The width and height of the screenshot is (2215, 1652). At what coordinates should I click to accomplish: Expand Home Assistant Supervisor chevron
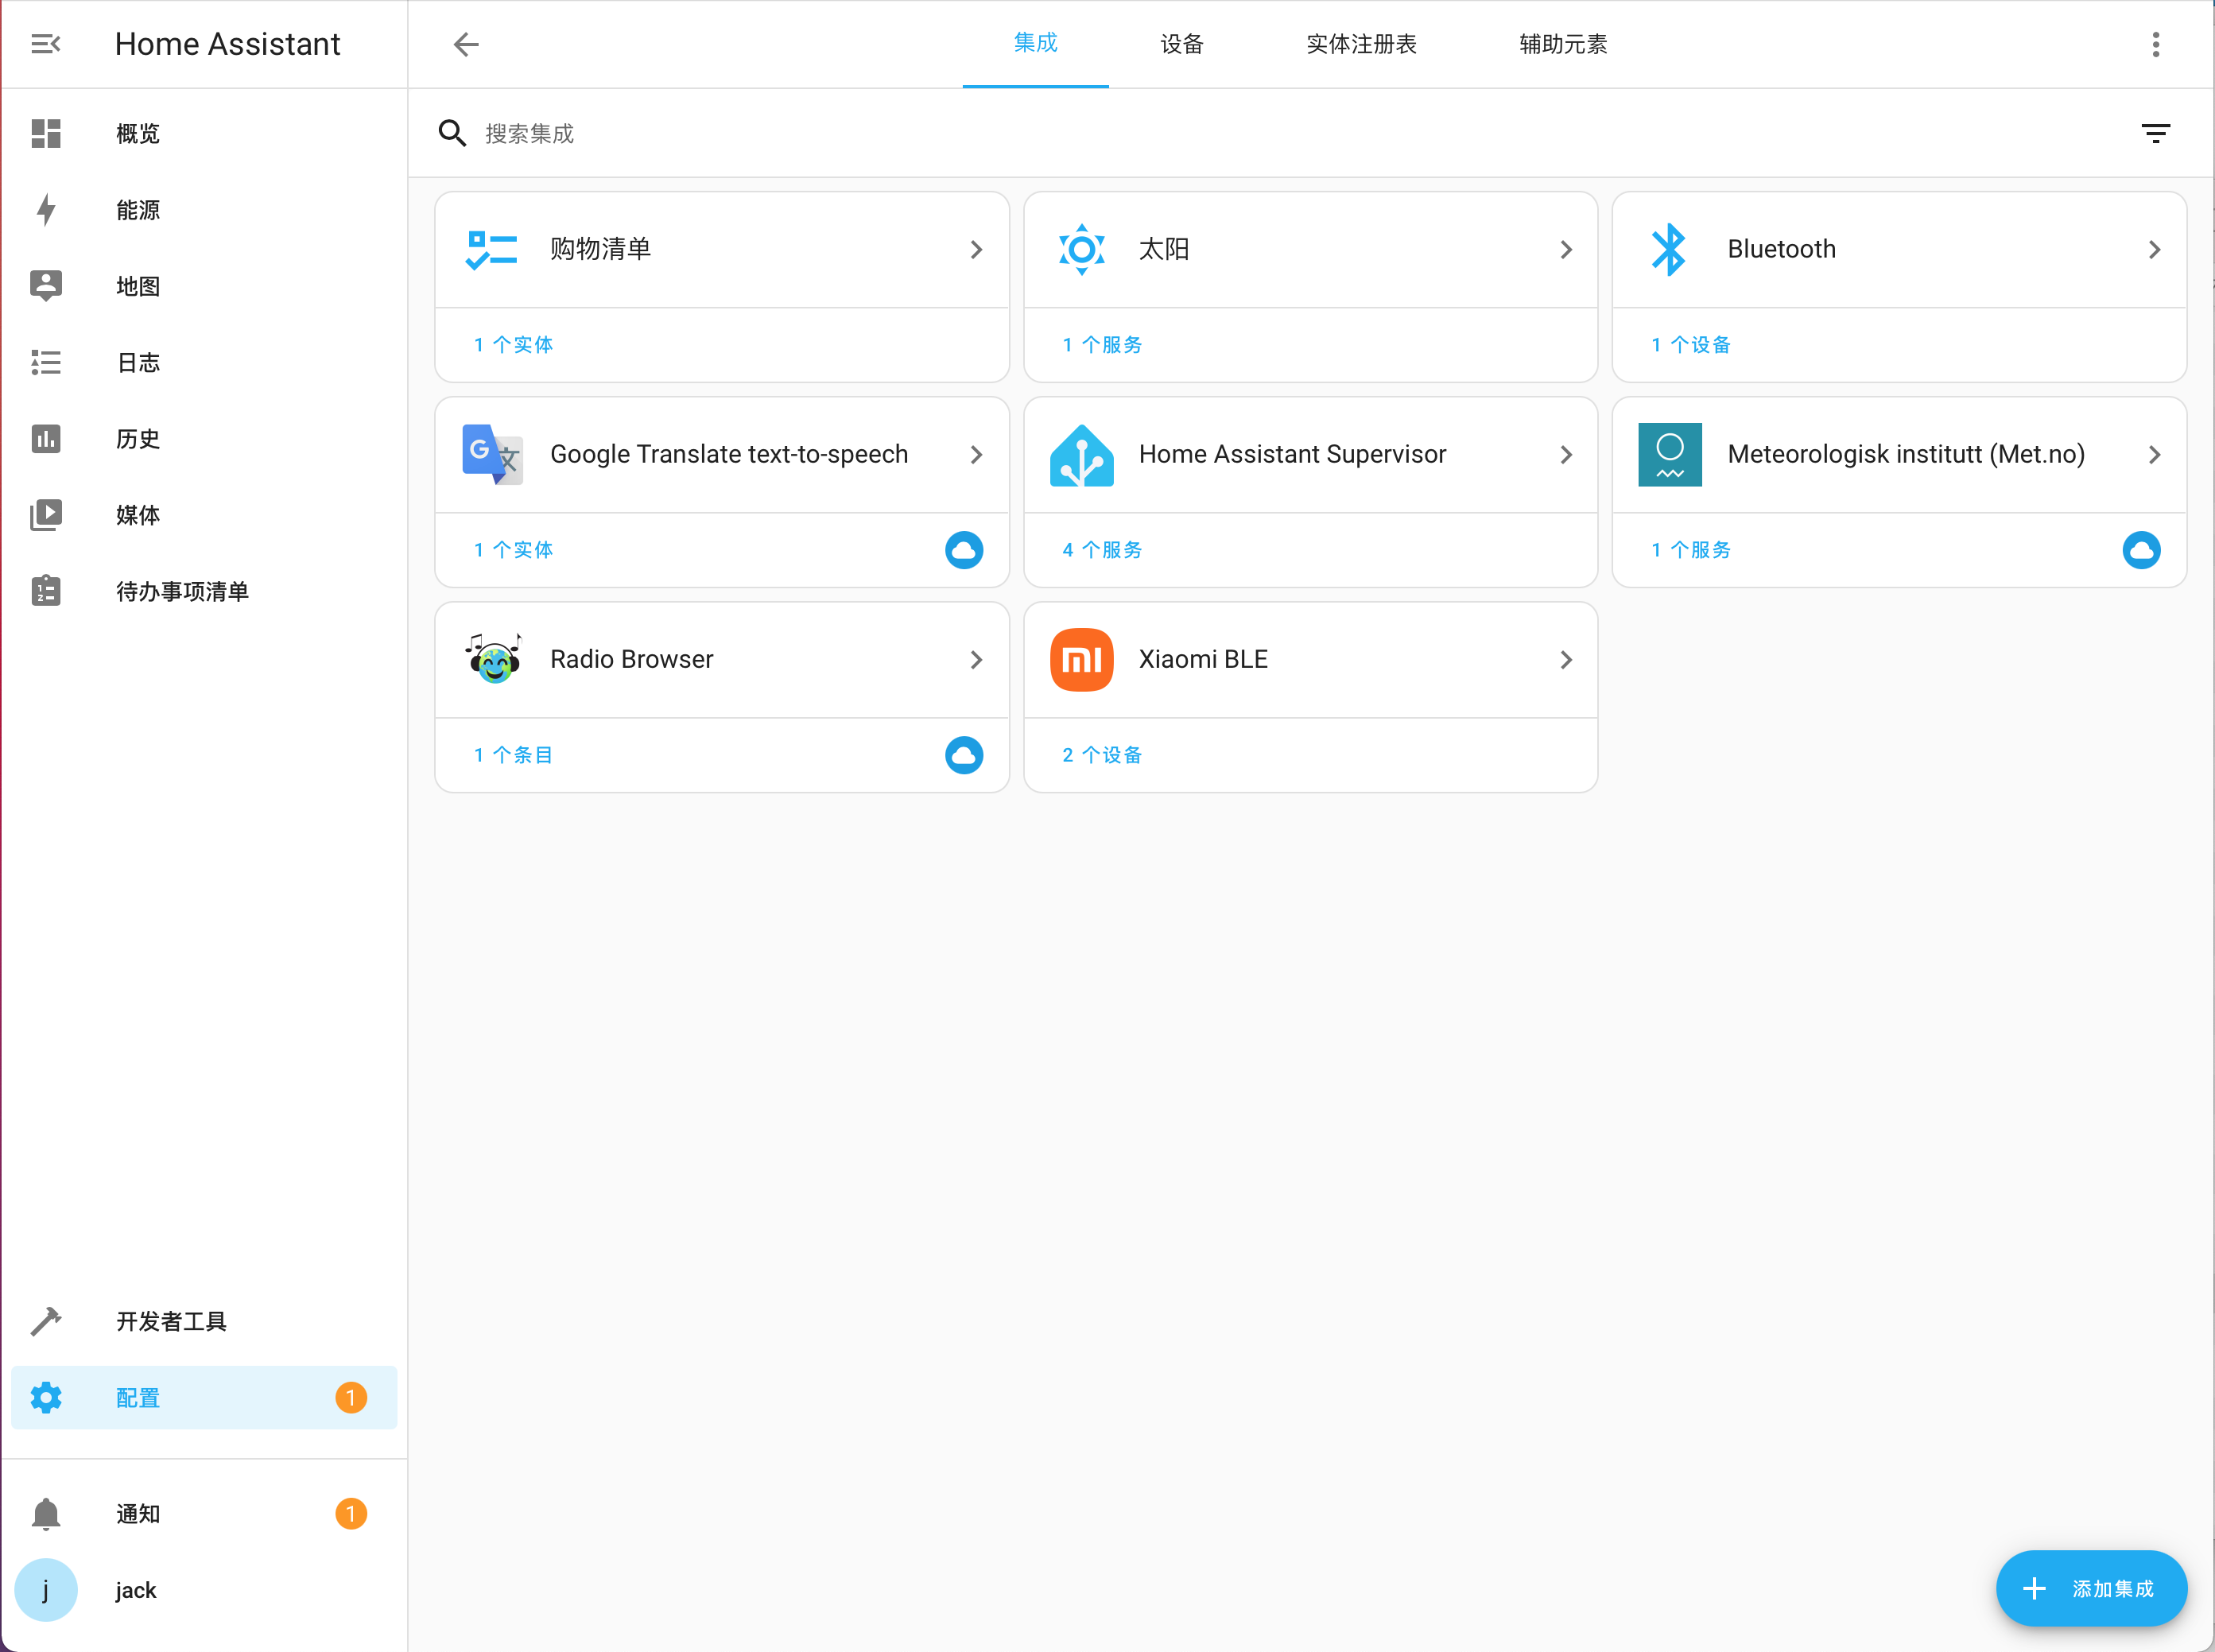(x=1565, y=455)
